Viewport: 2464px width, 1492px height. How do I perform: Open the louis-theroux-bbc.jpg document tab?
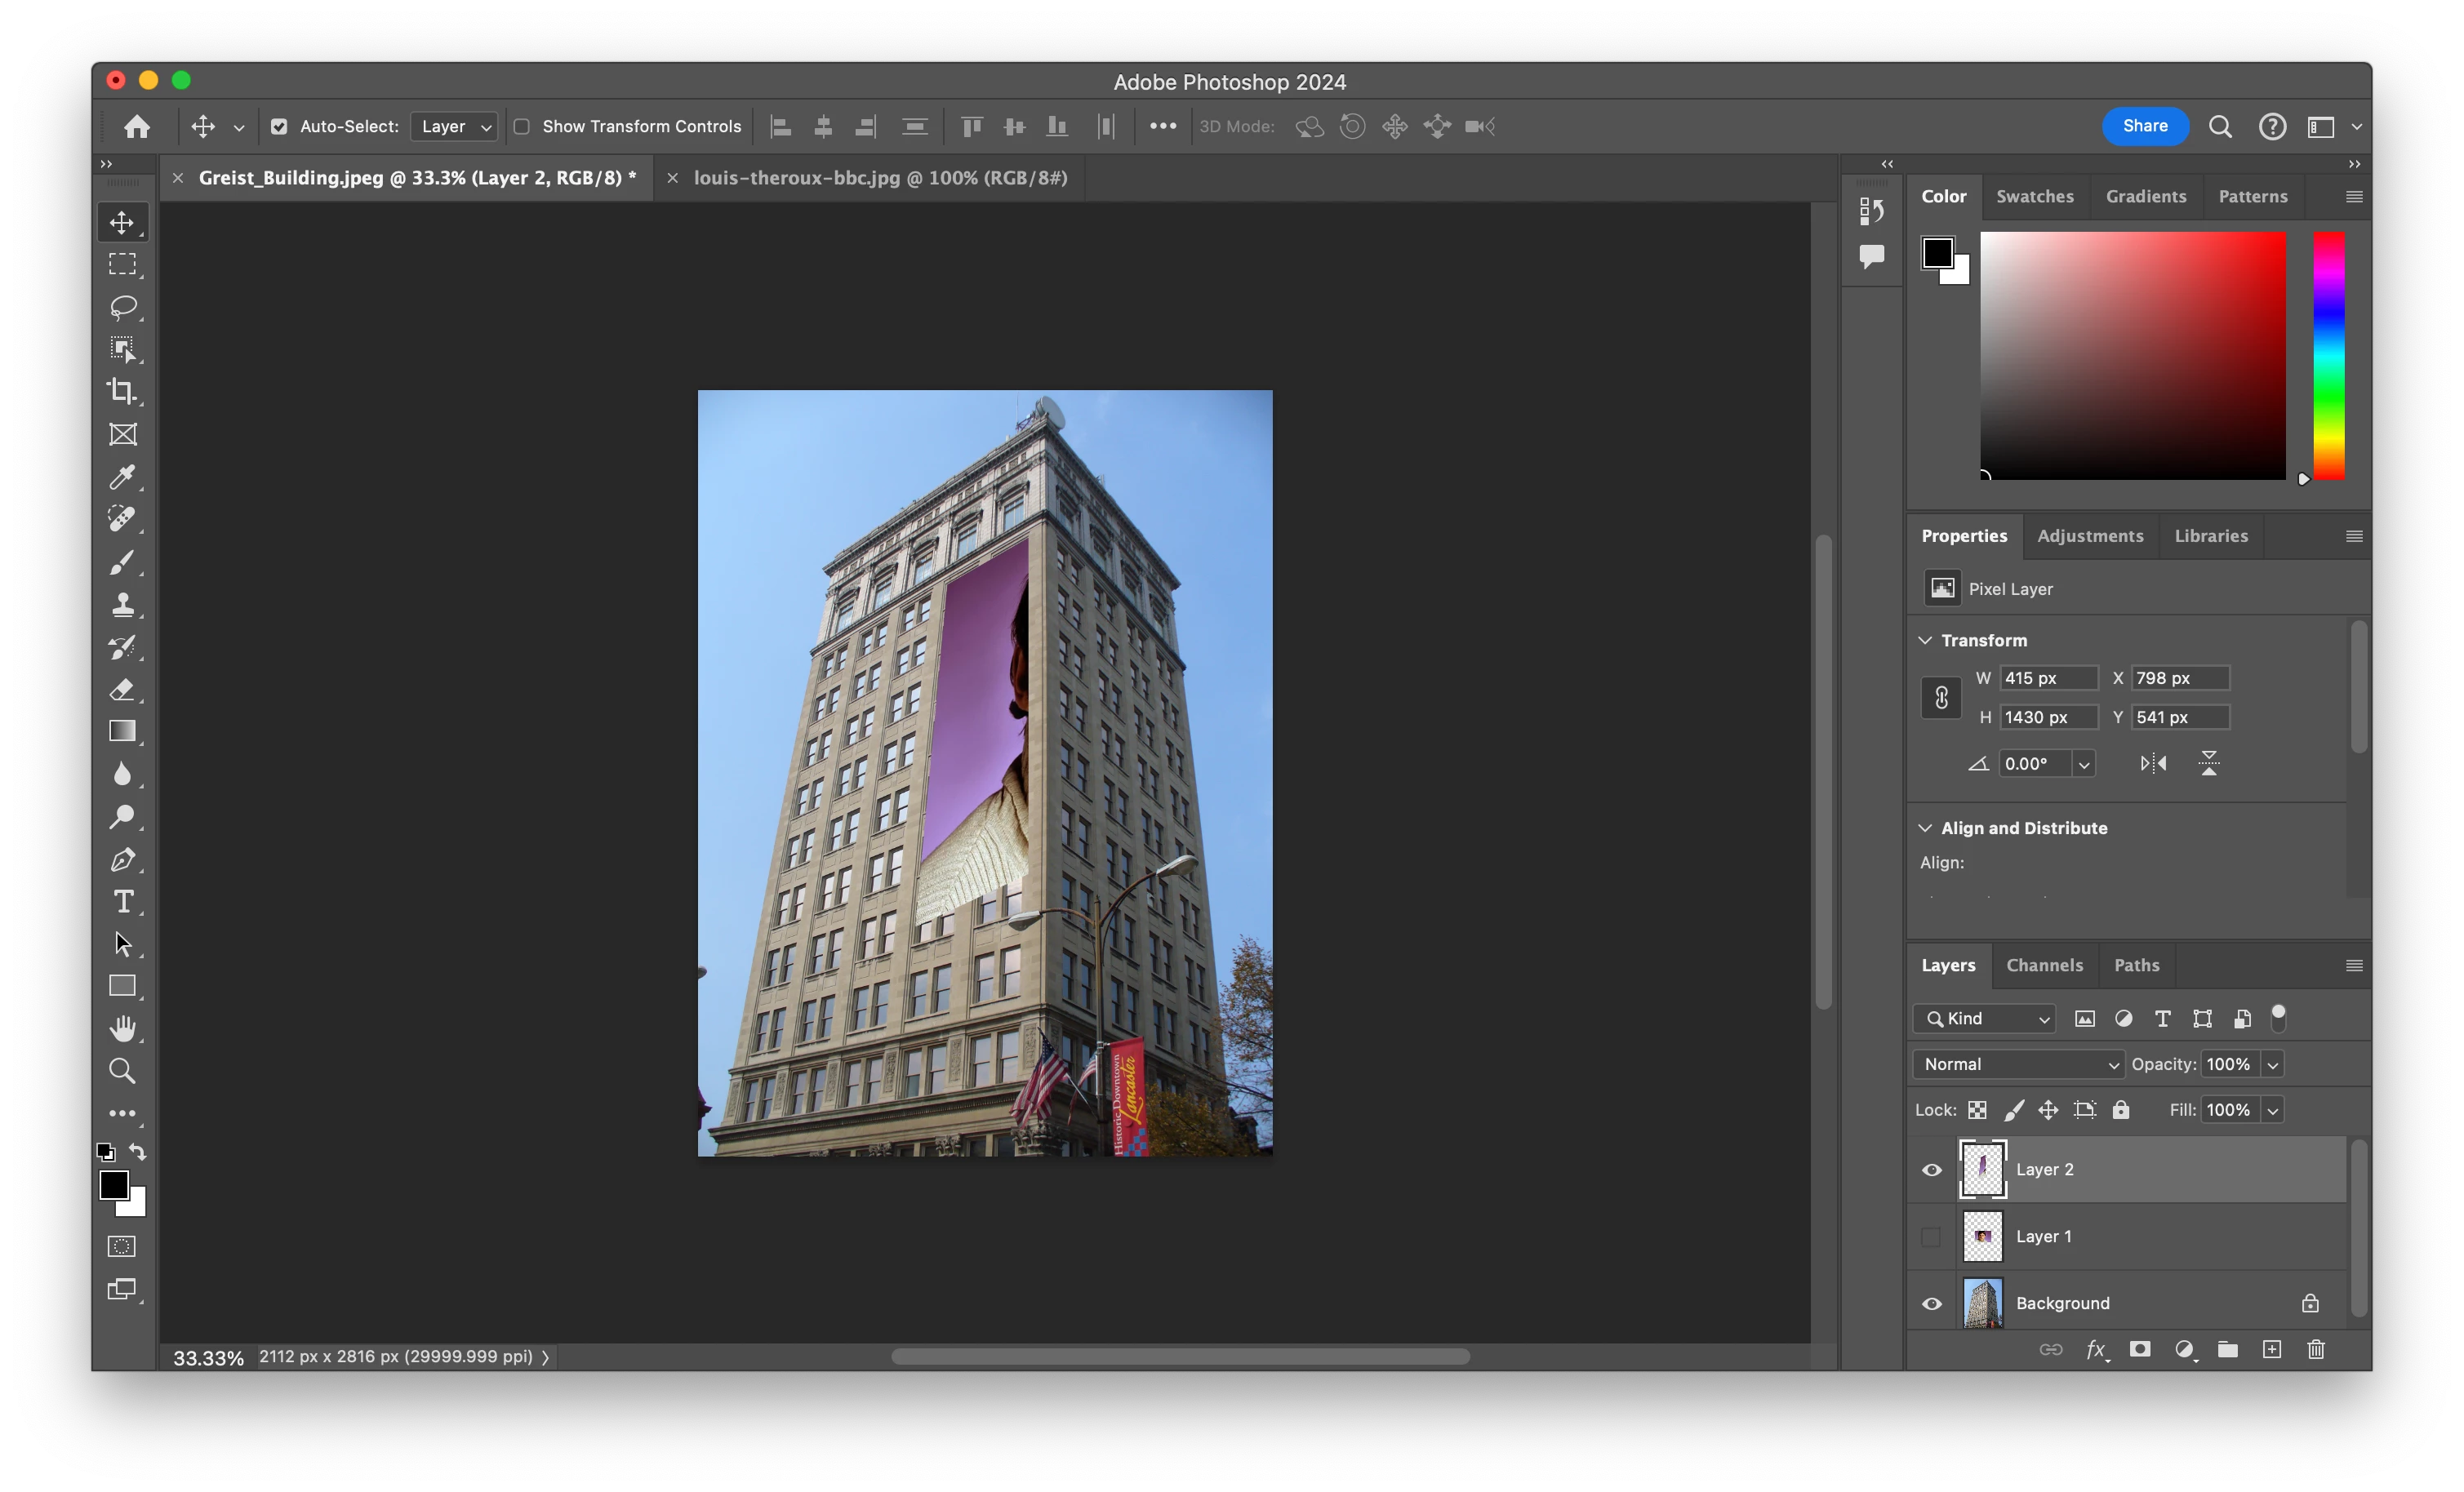[880, 178]
